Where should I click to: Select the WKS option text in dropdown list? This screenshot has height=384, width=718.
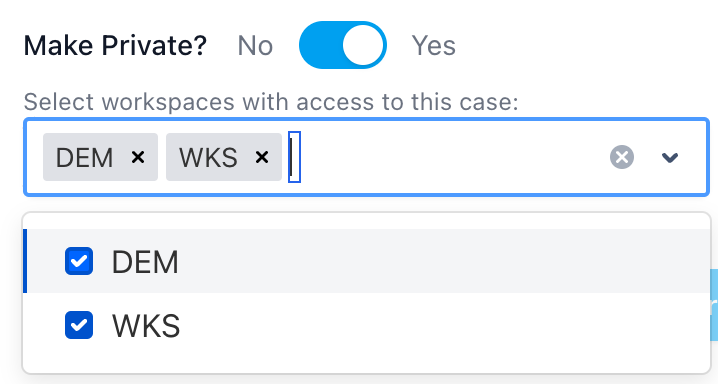coord(146,326)
